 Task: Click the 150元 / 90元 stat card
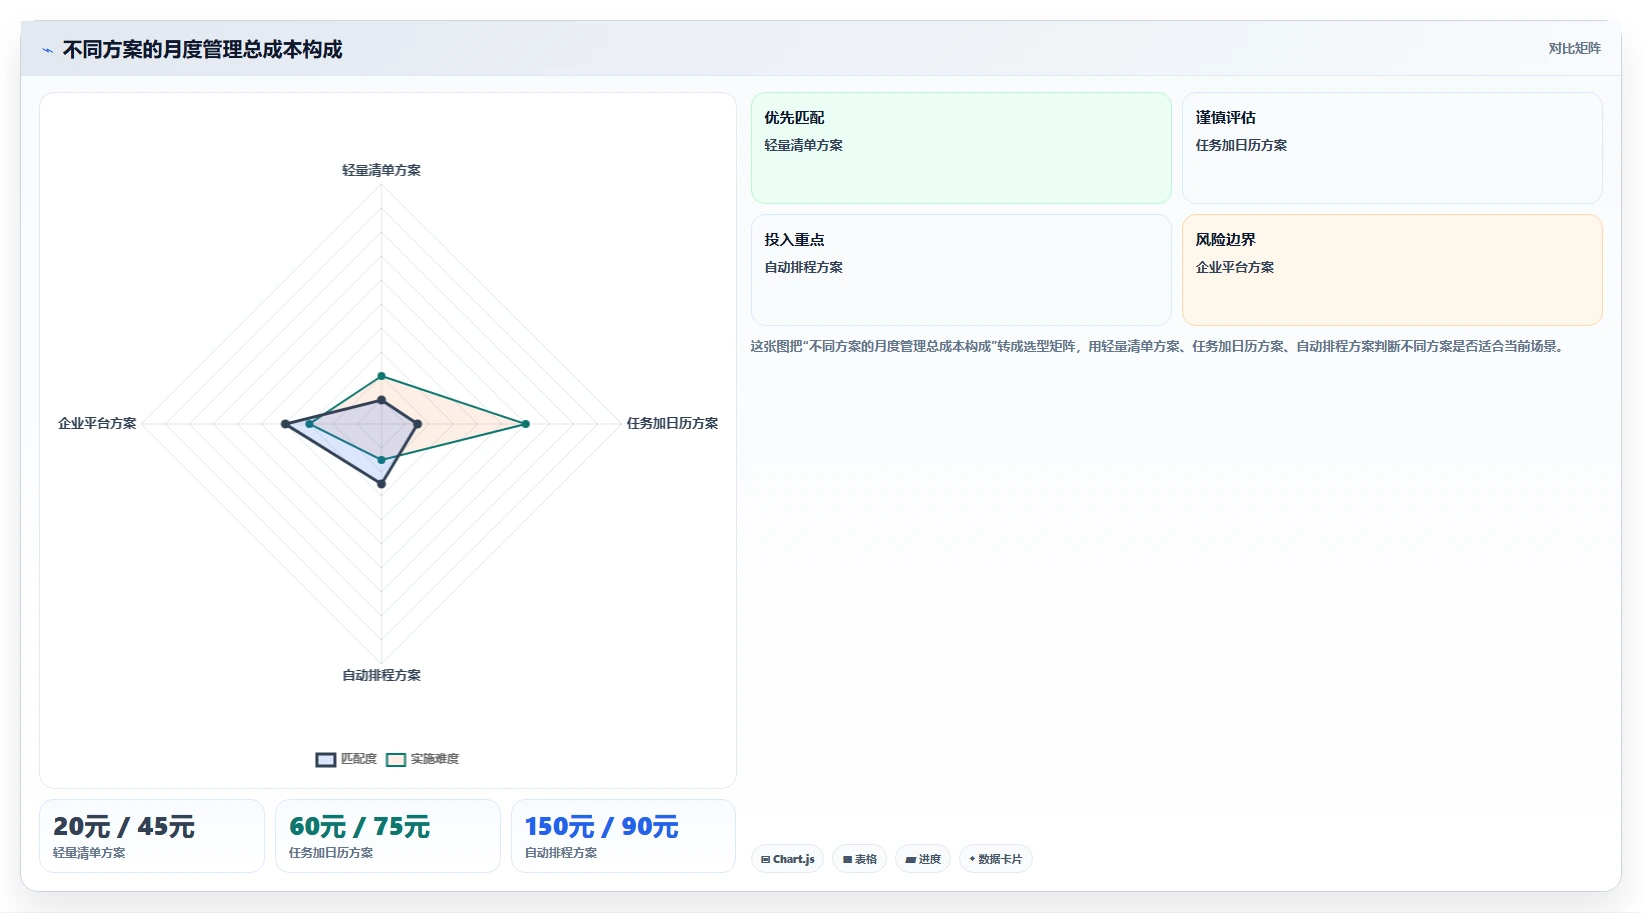[623, 836]
